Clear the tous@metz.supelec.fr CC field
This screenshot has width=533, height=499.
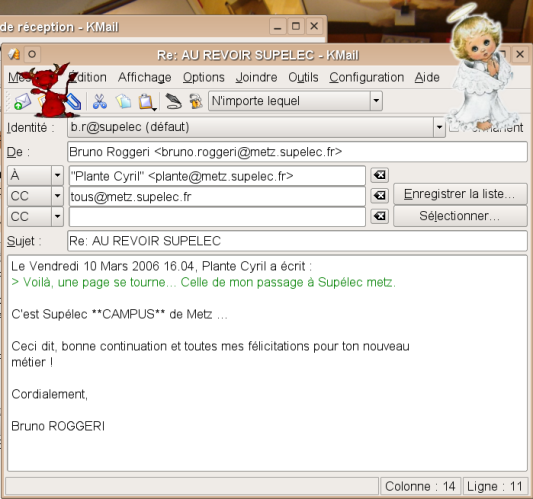[x=379, y=196]
